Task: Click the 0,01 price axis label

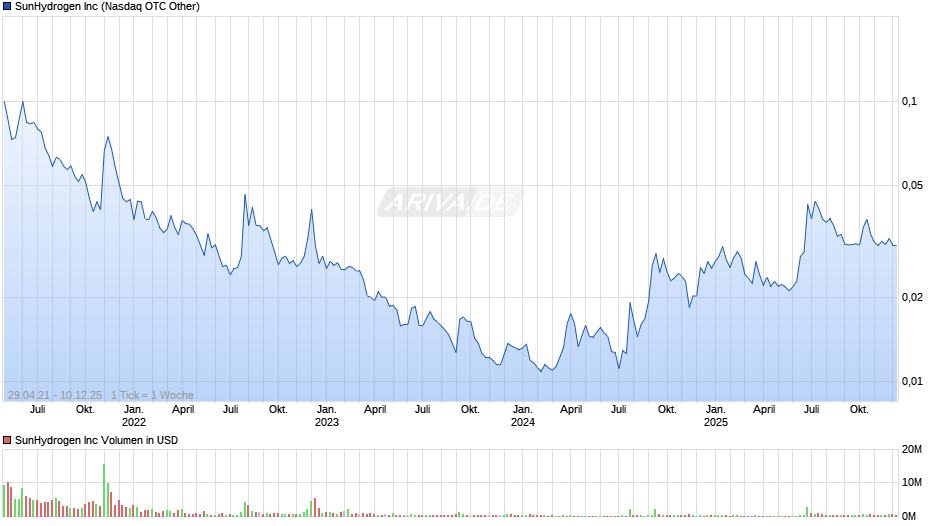Action: (x=912, y=381)
